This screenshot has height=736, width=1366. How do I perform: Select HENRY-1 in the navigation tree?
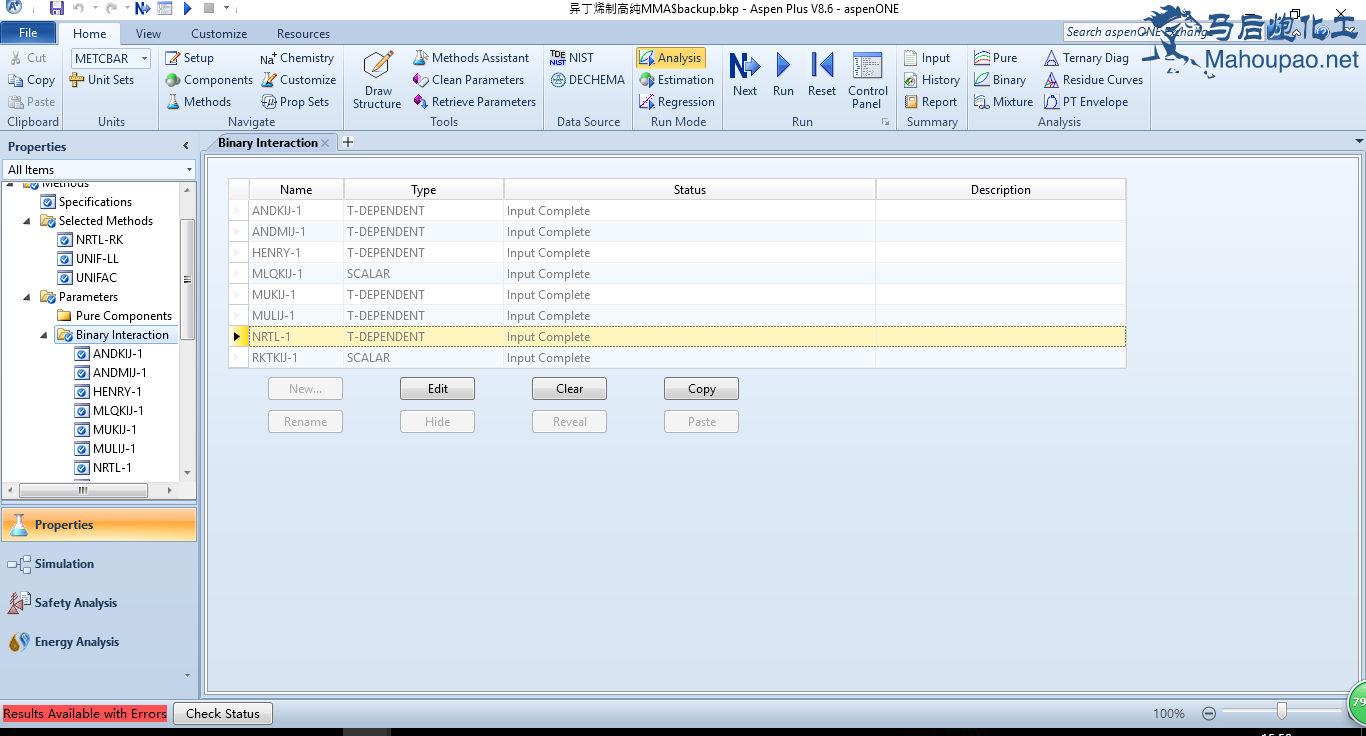(117, 392)
